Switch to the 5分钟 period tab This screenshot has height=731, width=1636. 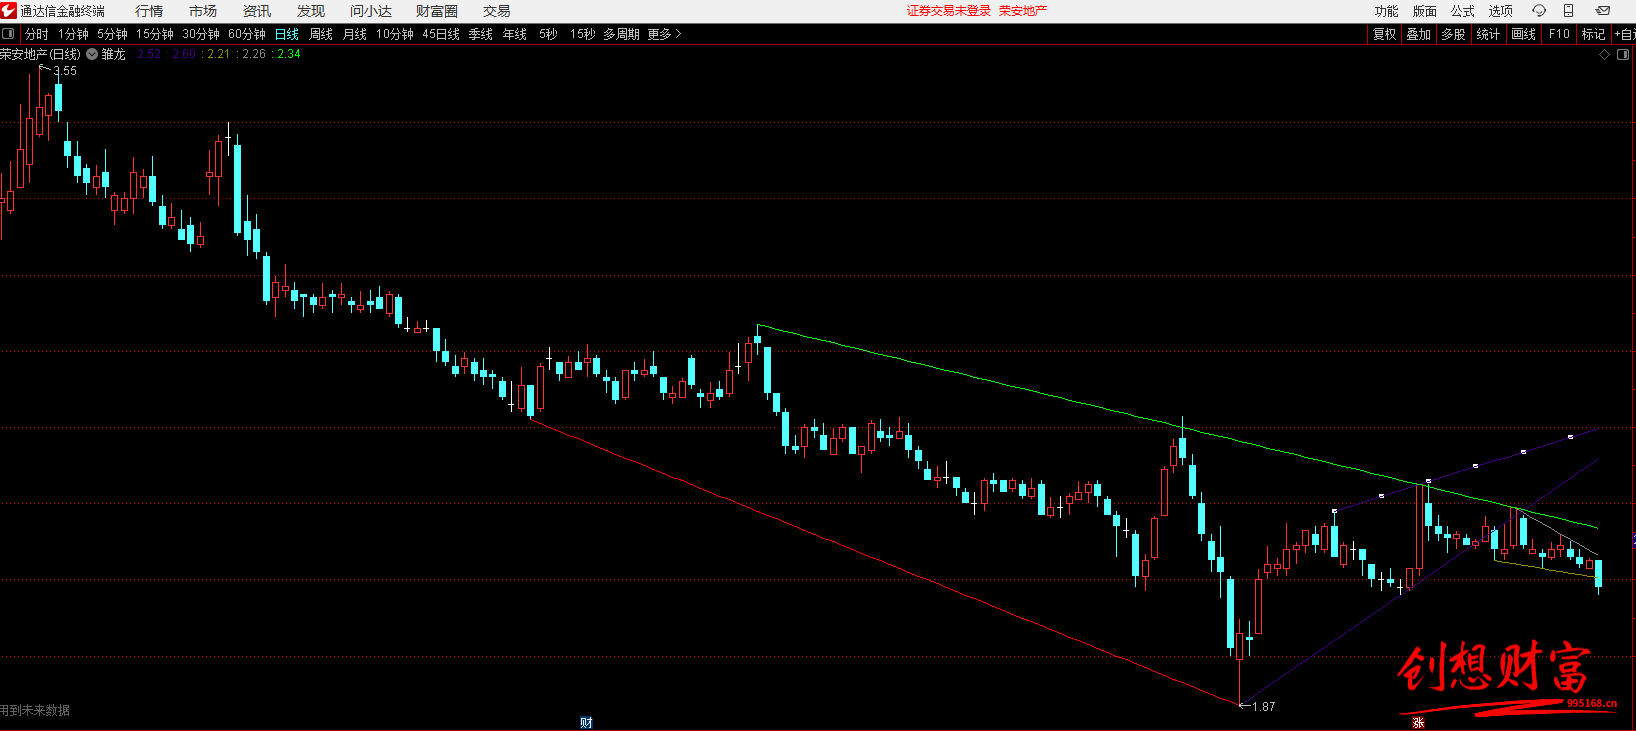[x=112, y=34]
